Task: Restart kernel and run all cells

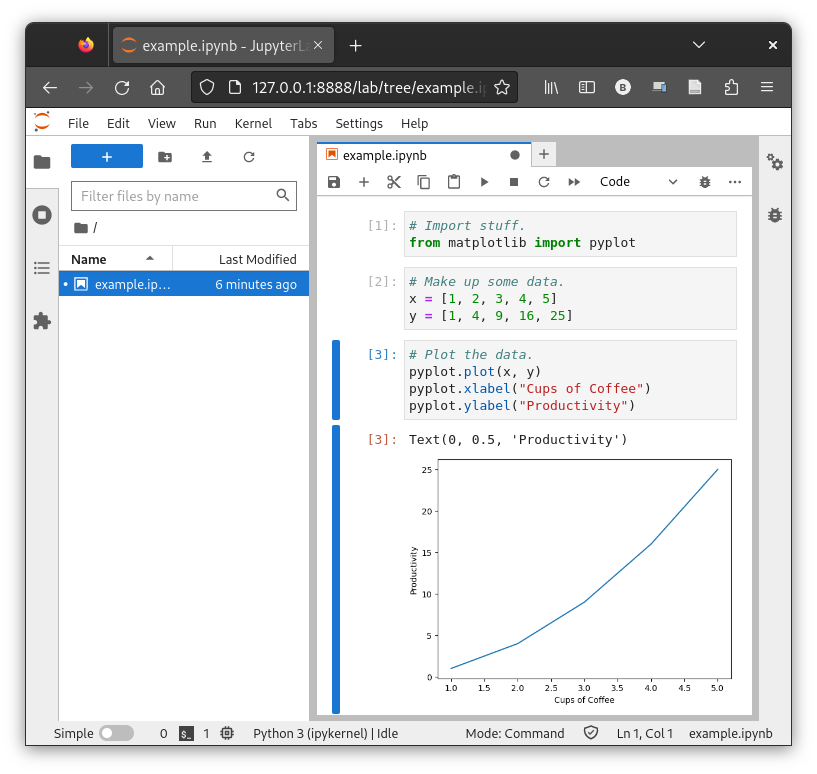Action: [x=573, y=181]
